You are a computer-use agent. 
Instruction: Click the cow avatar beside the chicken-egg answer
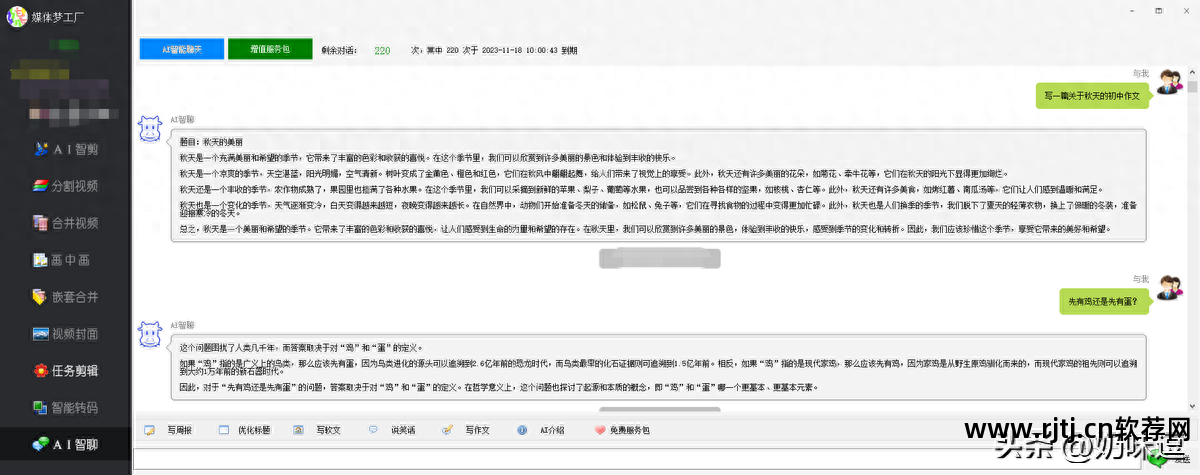pyautogui.click(x=150, y=334)
